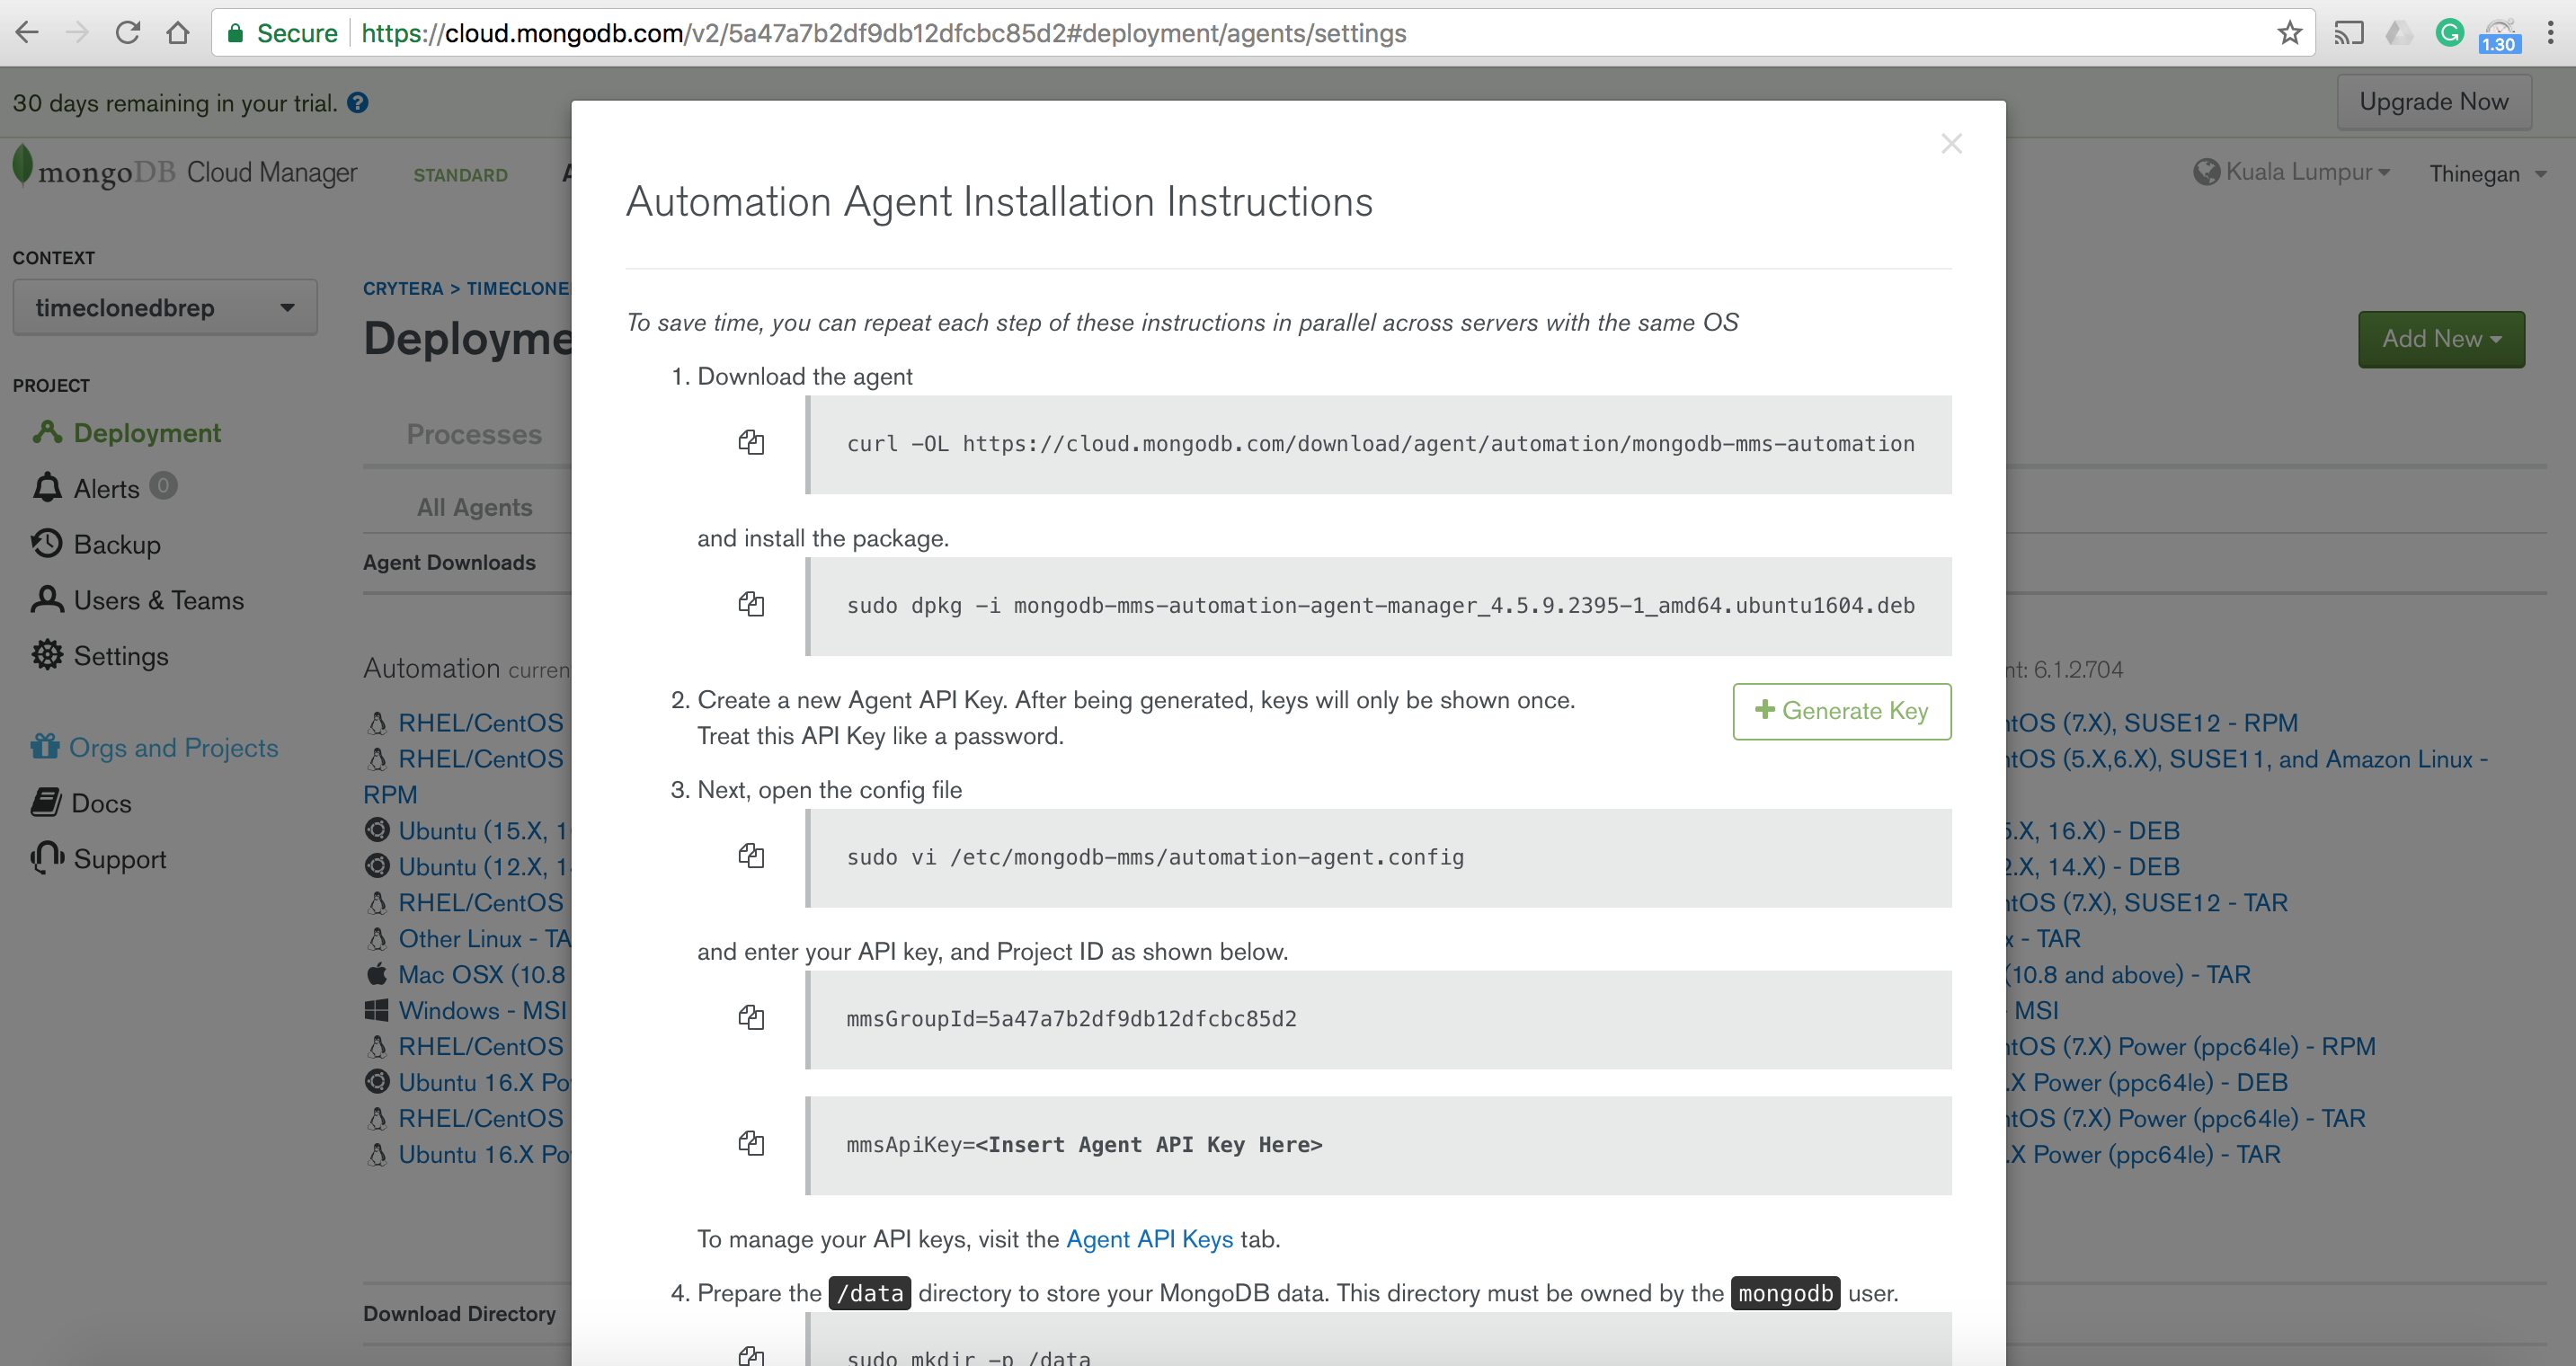The image size is (2576, 1366).
Task: Click Upgrade Now button
Action: pyautogui.click(x=2433, y=102)
